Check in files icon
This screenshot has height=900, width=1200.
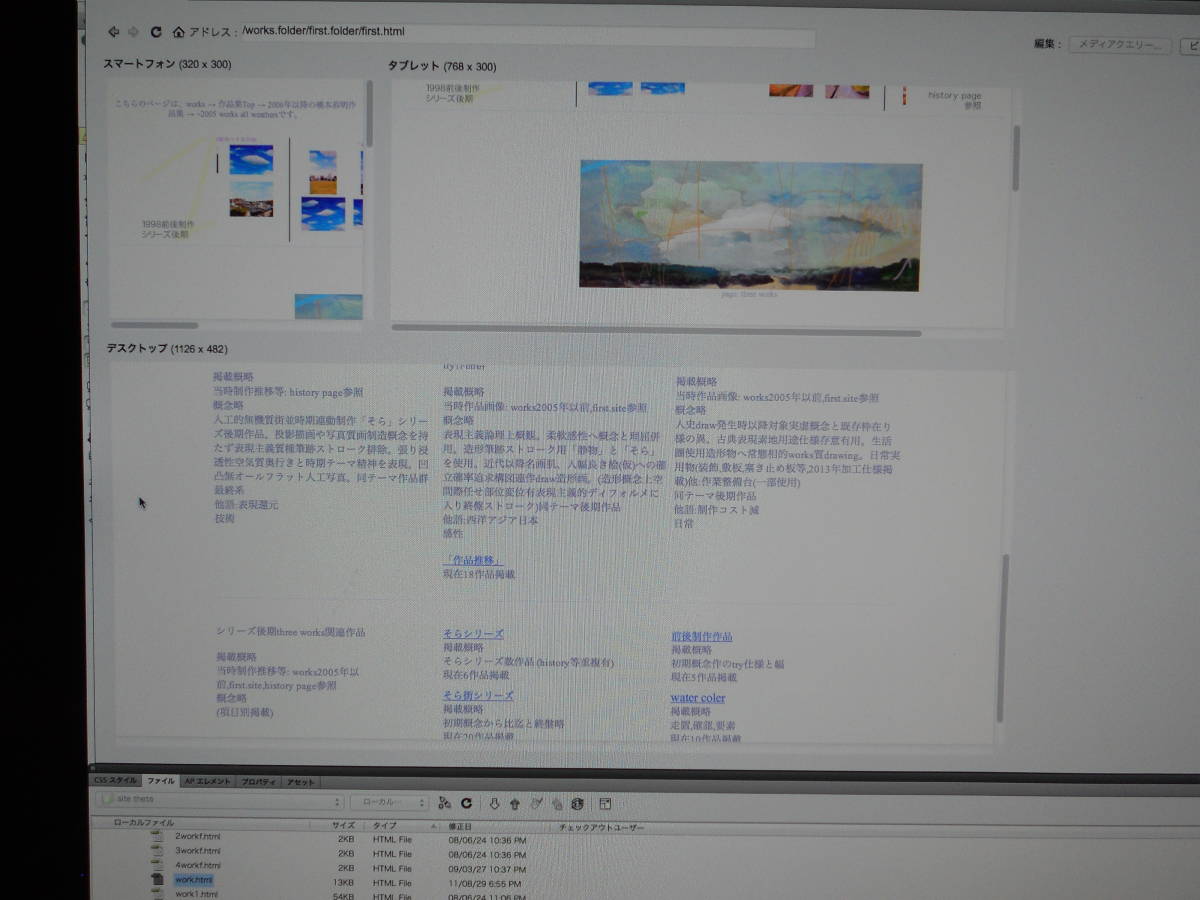tap(557, 803)
